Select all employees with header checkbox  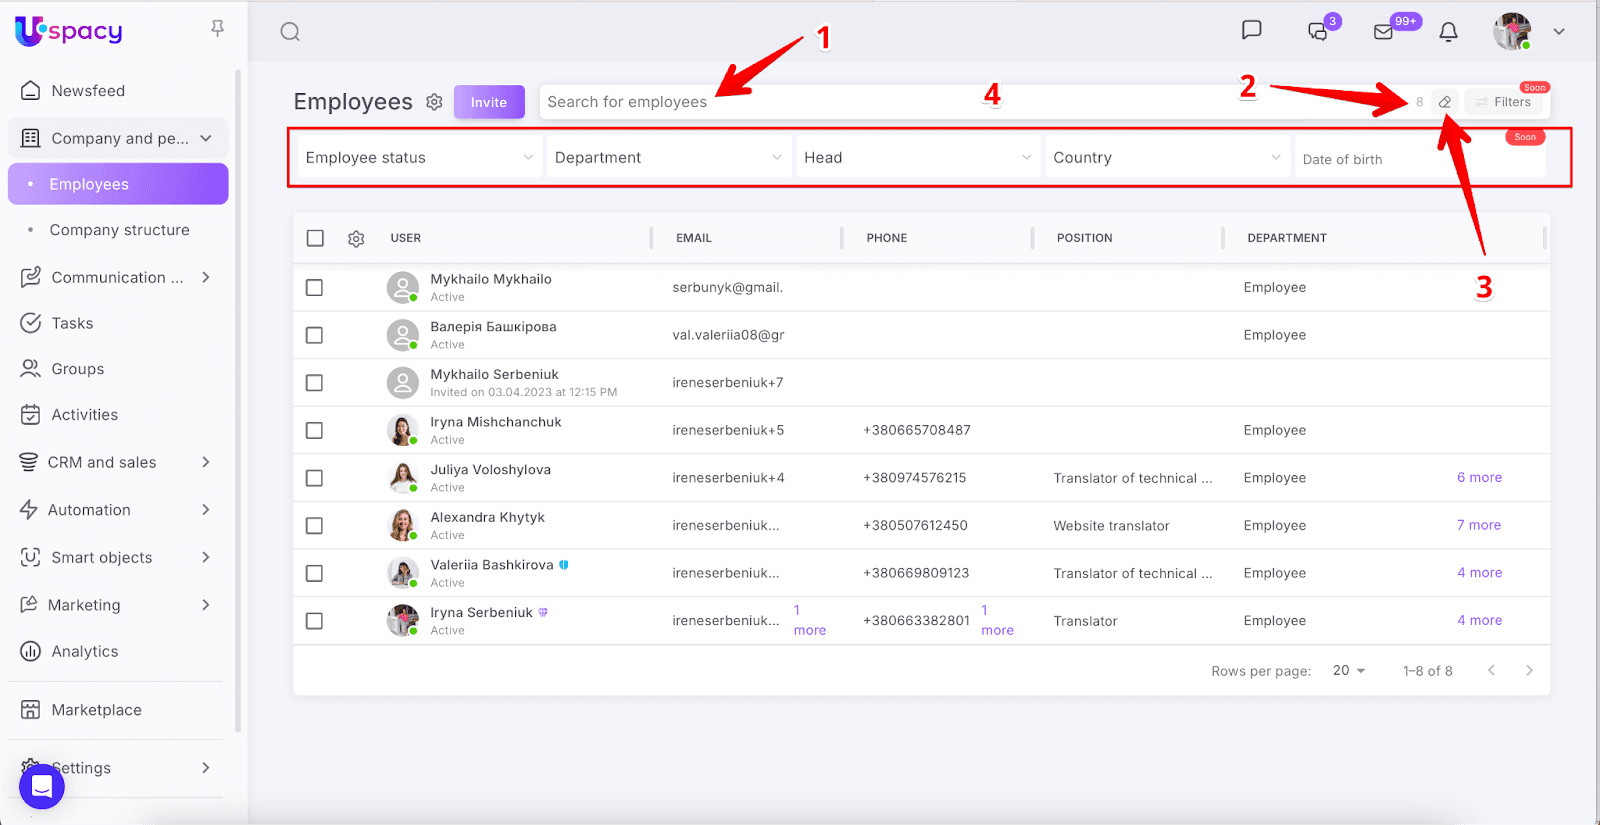click(315, 238)
